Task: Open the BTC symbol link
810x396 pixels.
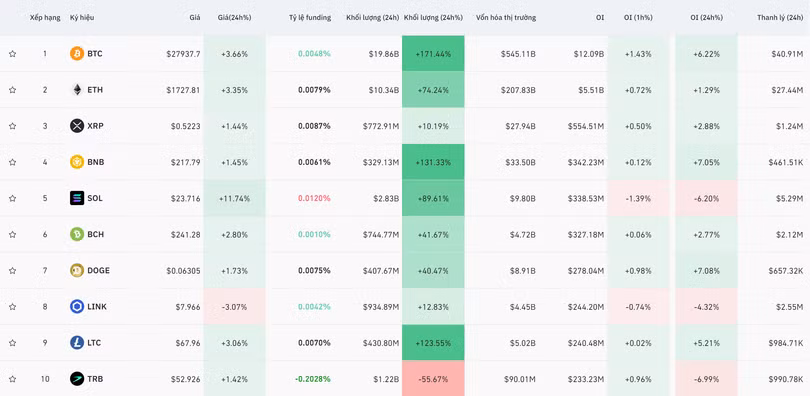Action: coord(95,54)
